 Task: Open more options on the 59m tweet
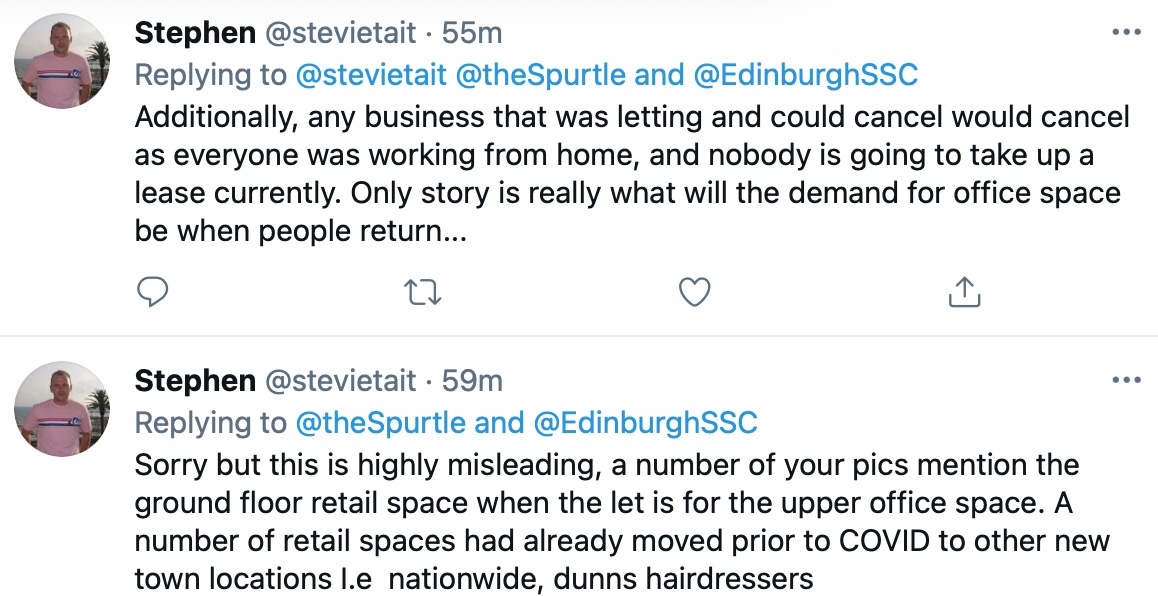coord(1126,380)
